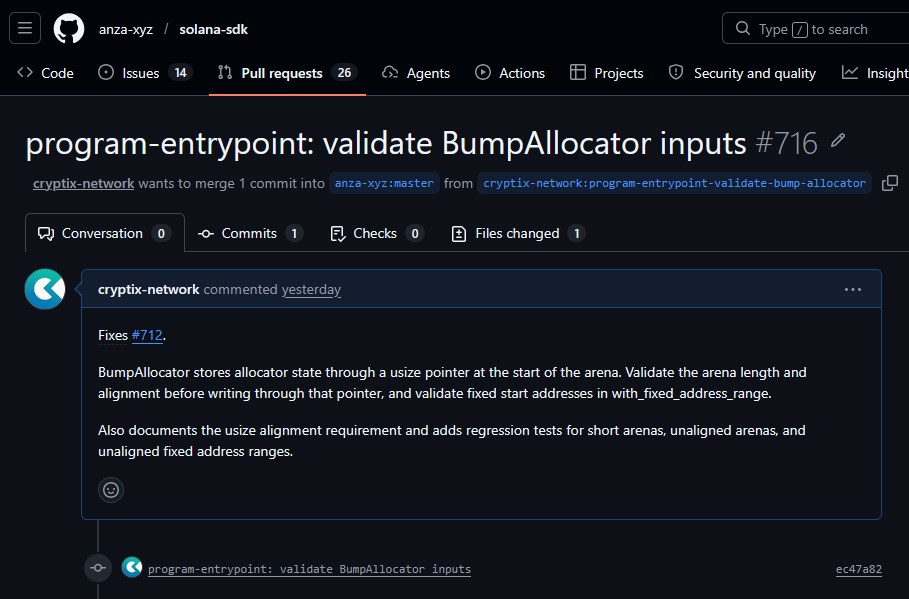Switch to the Conversation tab

tap(105, 233)
